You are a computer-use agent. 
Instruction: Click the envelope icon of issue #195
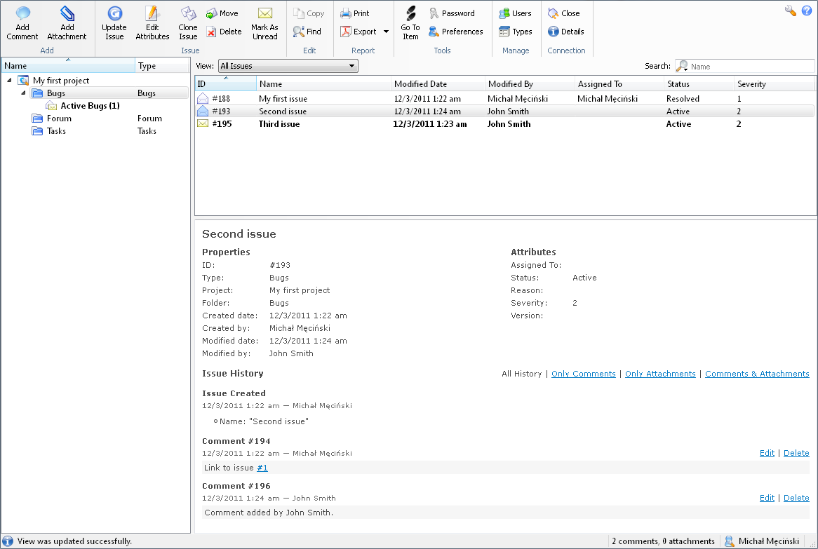coord(202,124)
